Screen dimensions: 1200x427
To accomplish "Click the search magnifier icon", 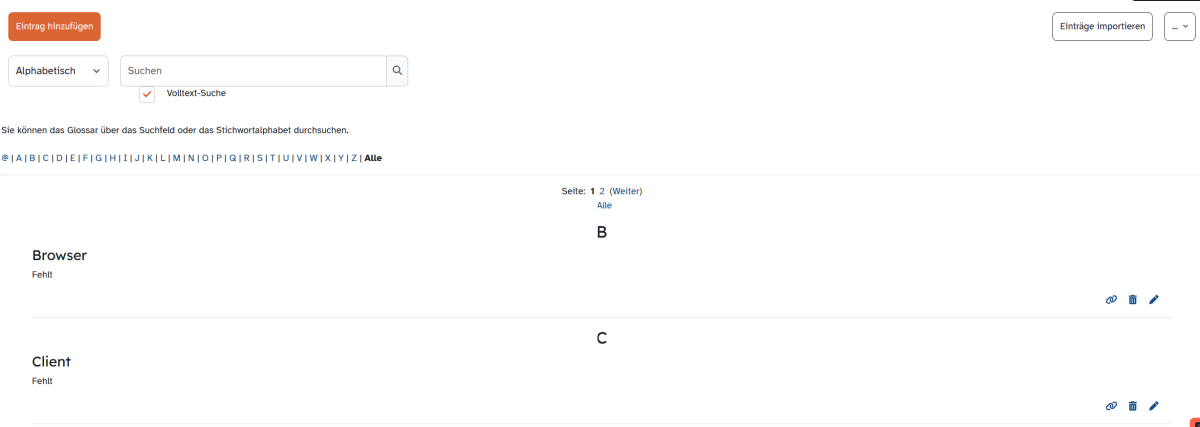I will 397,71.
